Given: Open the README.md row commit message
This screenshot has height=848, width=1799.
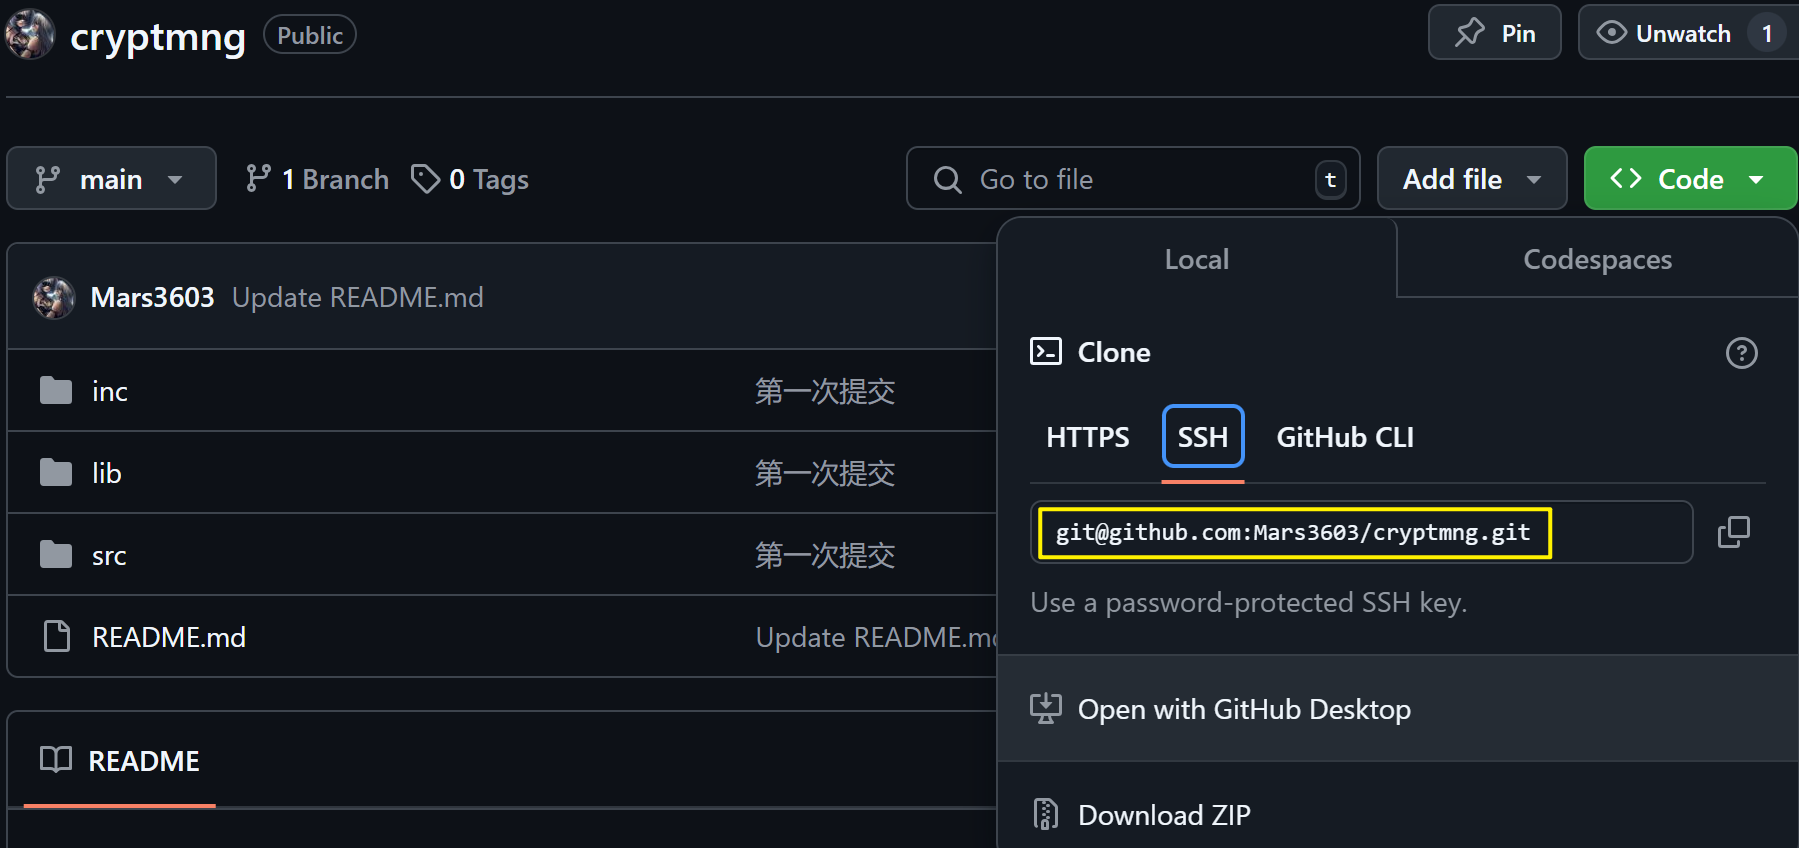Looking at the screenshot, I should (x=876, y=637).
